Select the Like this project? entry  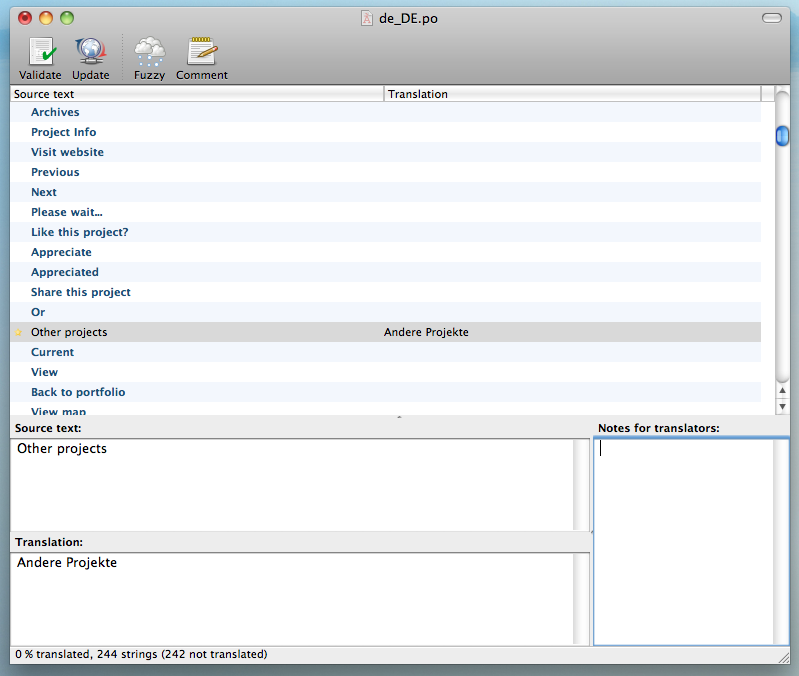pyautogui.click(x=79, y=232)
